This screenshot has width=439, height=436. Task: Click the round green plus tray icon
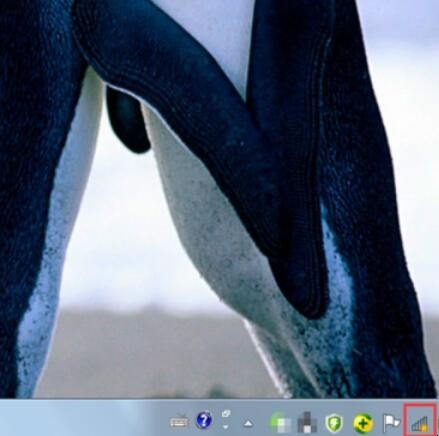363,423
